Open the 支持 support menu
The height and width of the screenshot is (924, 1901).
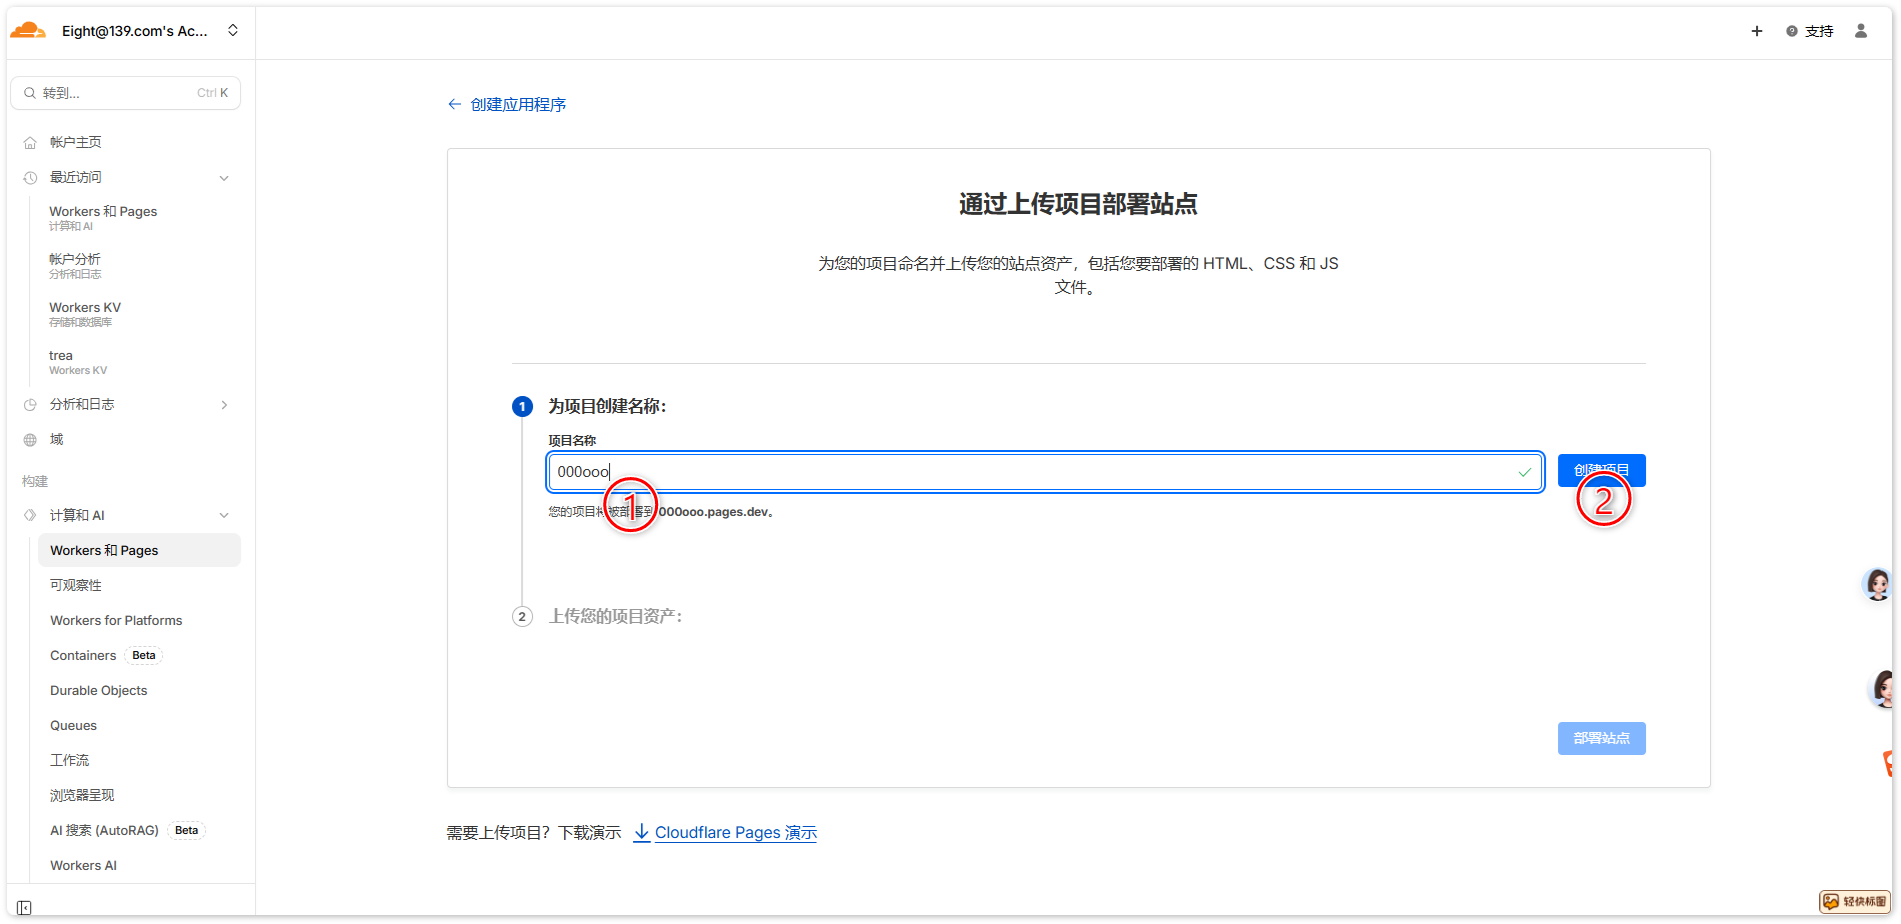(x=1810, y=31)
